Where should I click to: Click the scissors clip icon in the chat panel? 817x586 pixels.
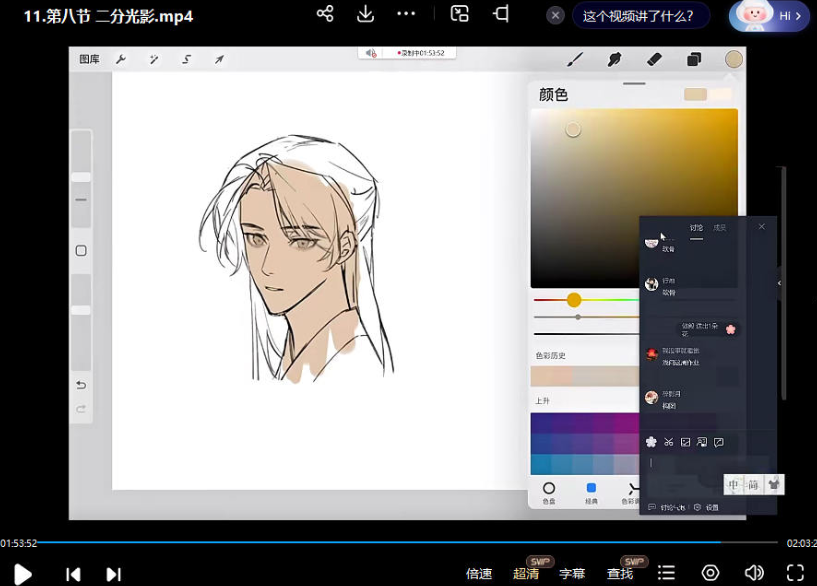tap(669, 442)
